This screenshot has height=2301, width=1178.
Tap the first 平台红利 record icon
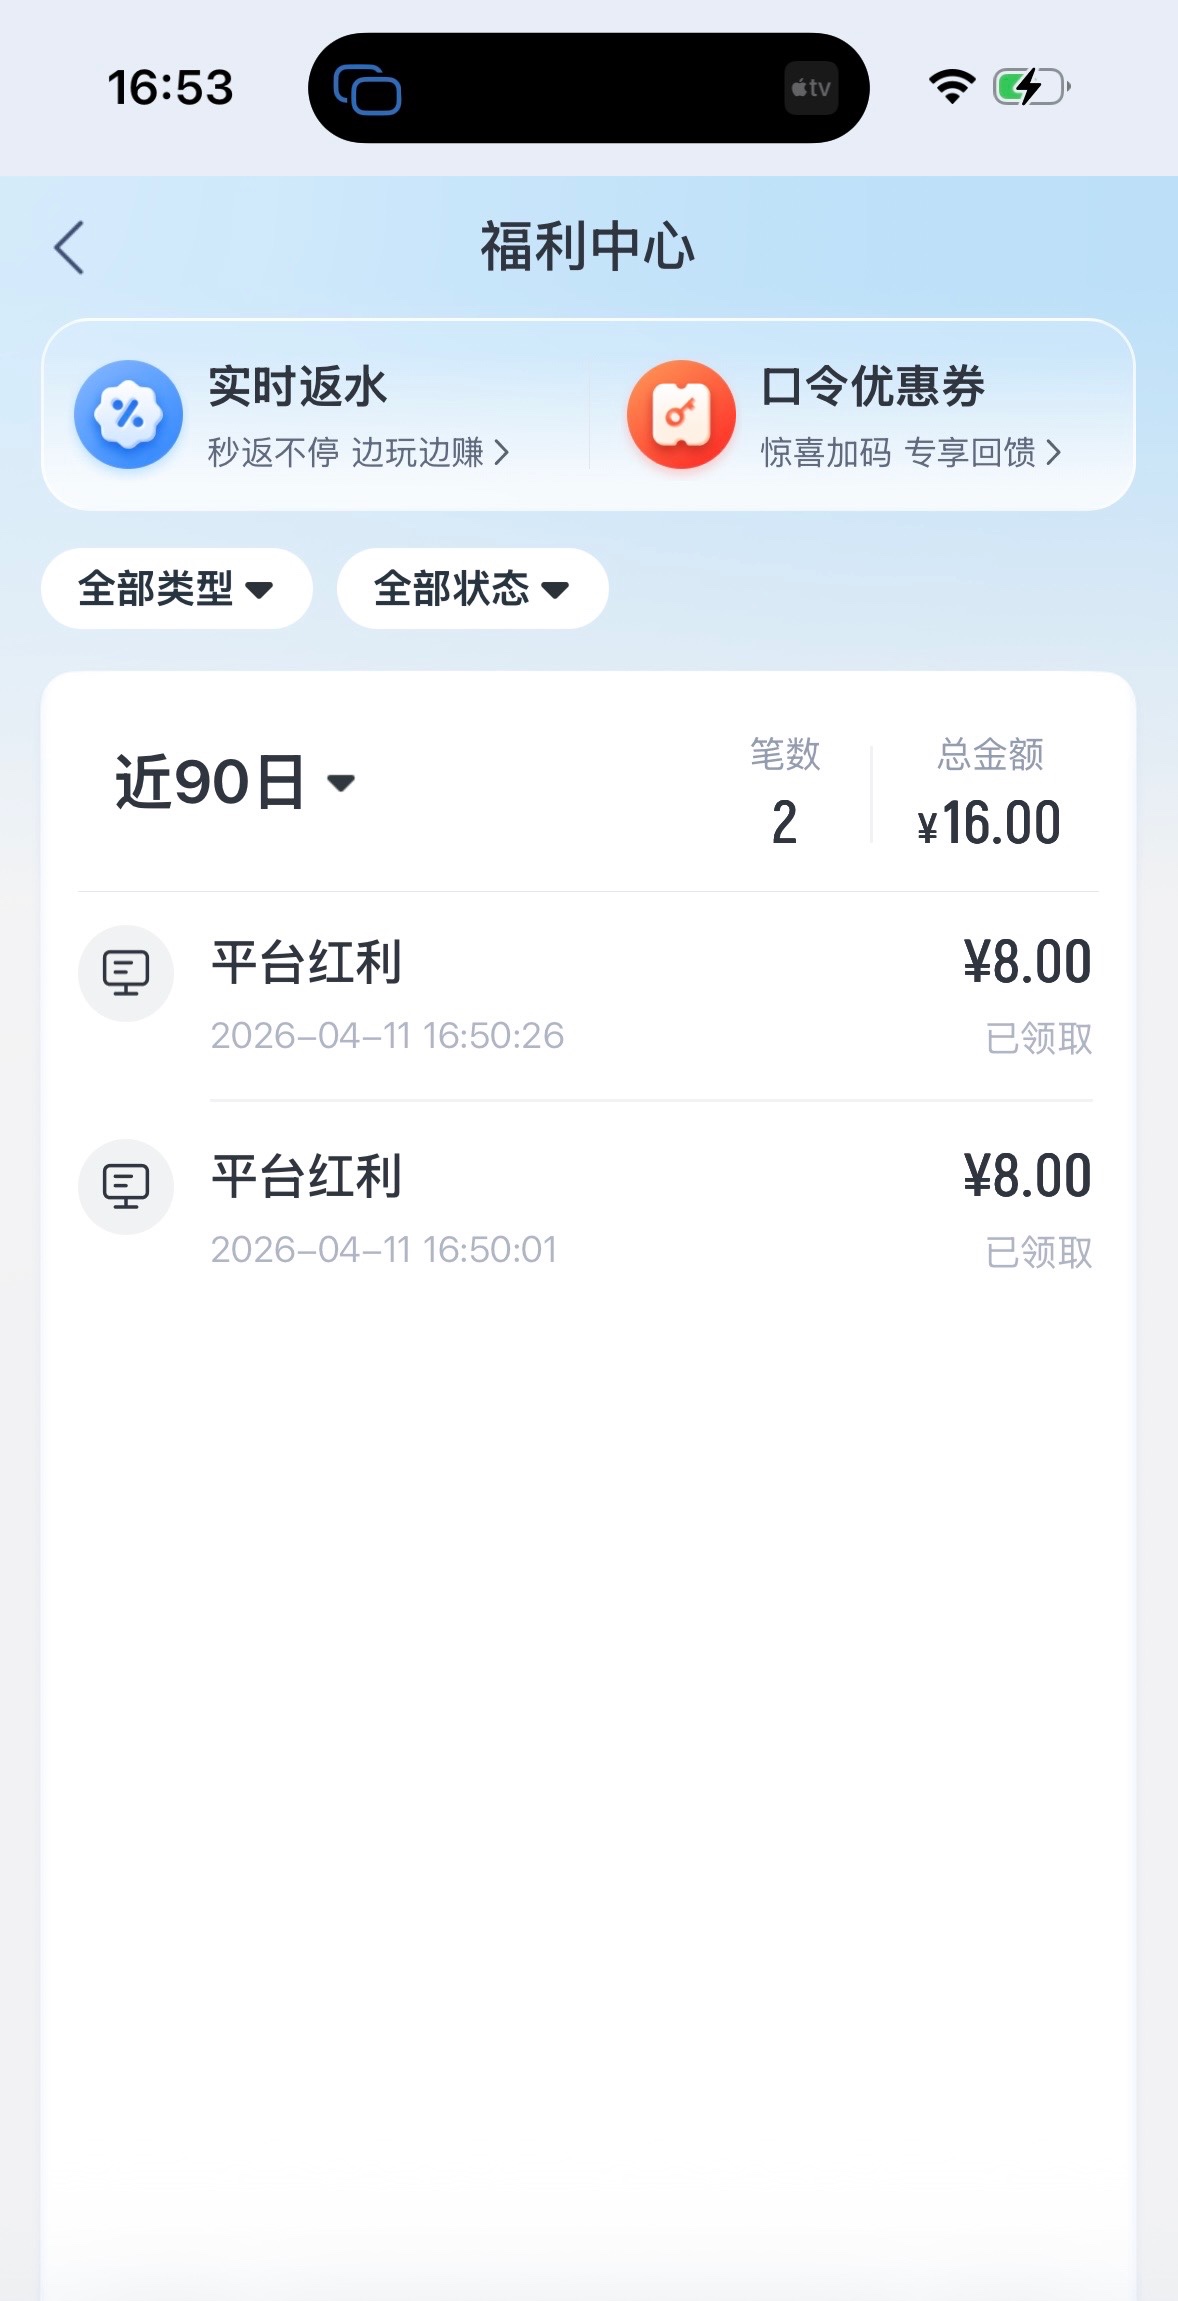pos(126,973)
